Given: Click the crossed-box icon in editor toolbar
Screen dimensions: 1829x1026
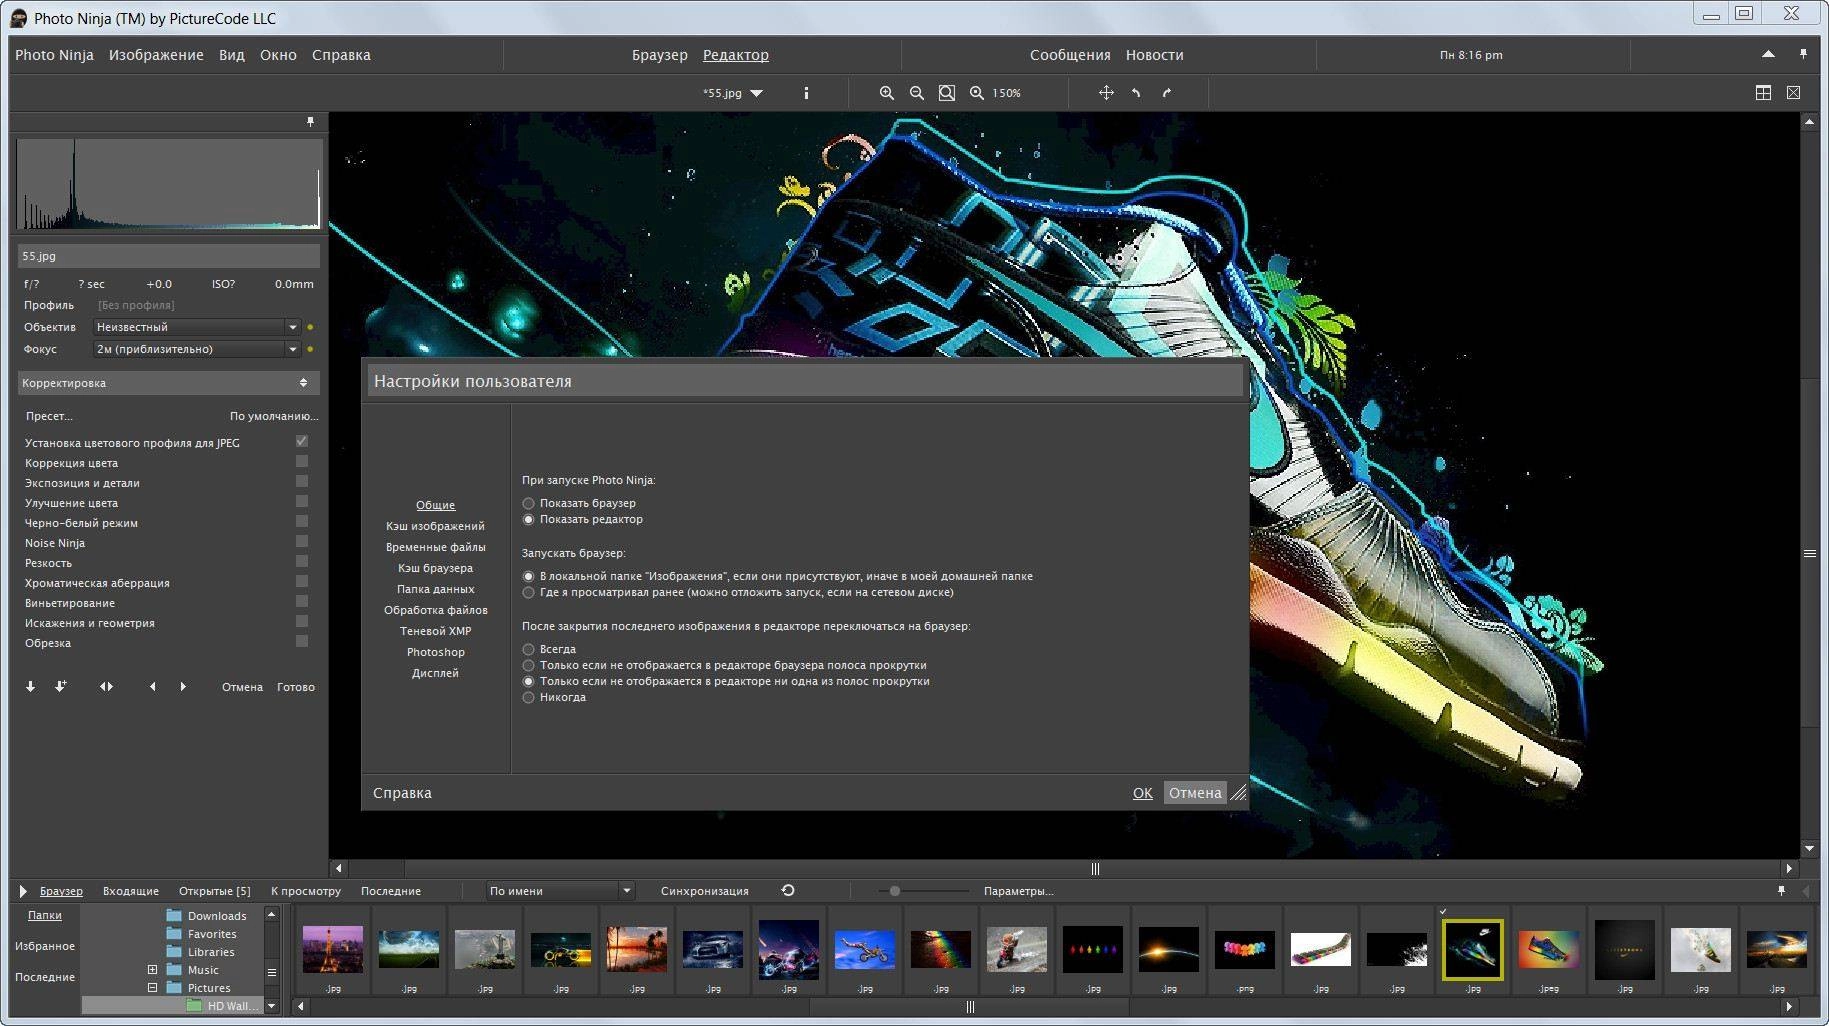Looking at the screenshot, I should click(1793, 93).
